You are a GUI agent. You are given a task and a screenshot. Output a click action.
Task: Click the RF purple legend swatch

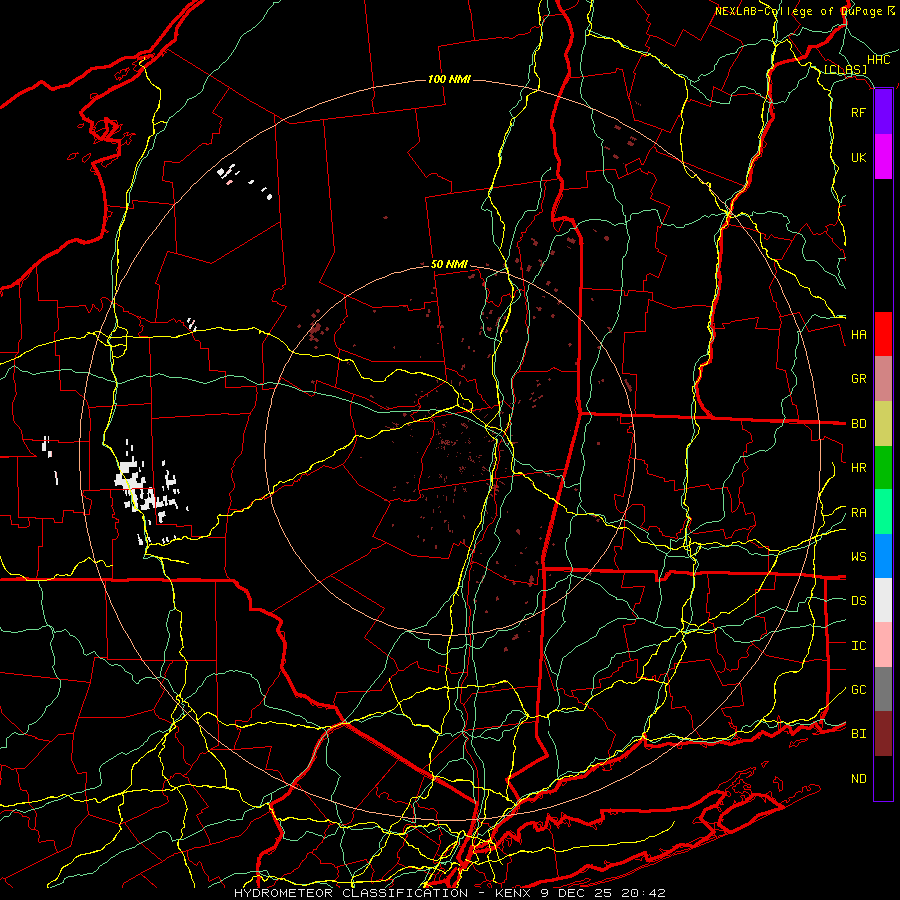click(x=883, y=112)
